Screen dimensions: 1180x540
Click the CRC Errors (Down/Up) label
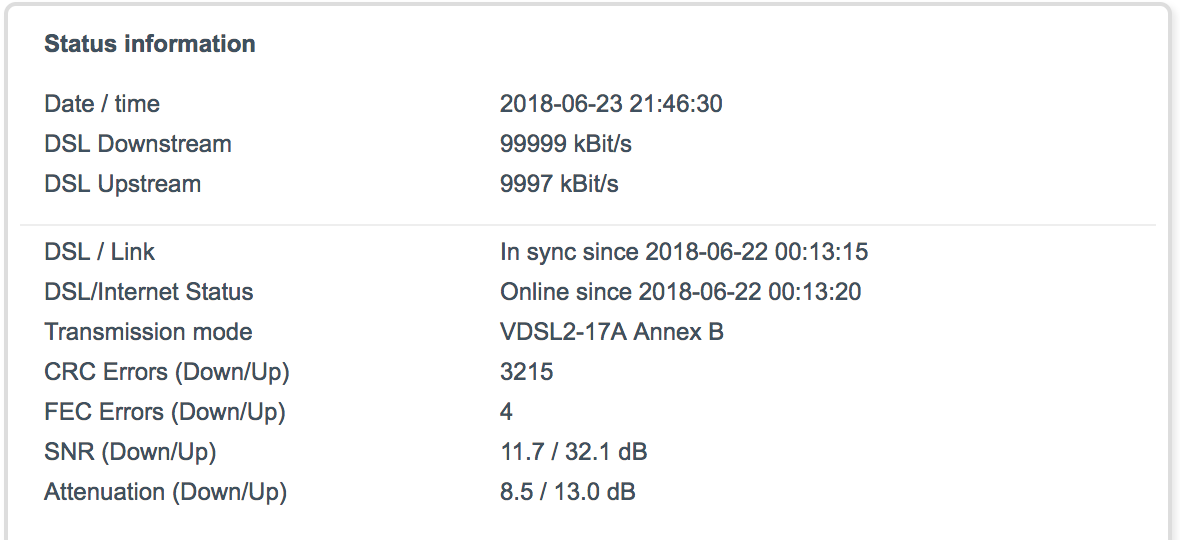pos(167,372)
